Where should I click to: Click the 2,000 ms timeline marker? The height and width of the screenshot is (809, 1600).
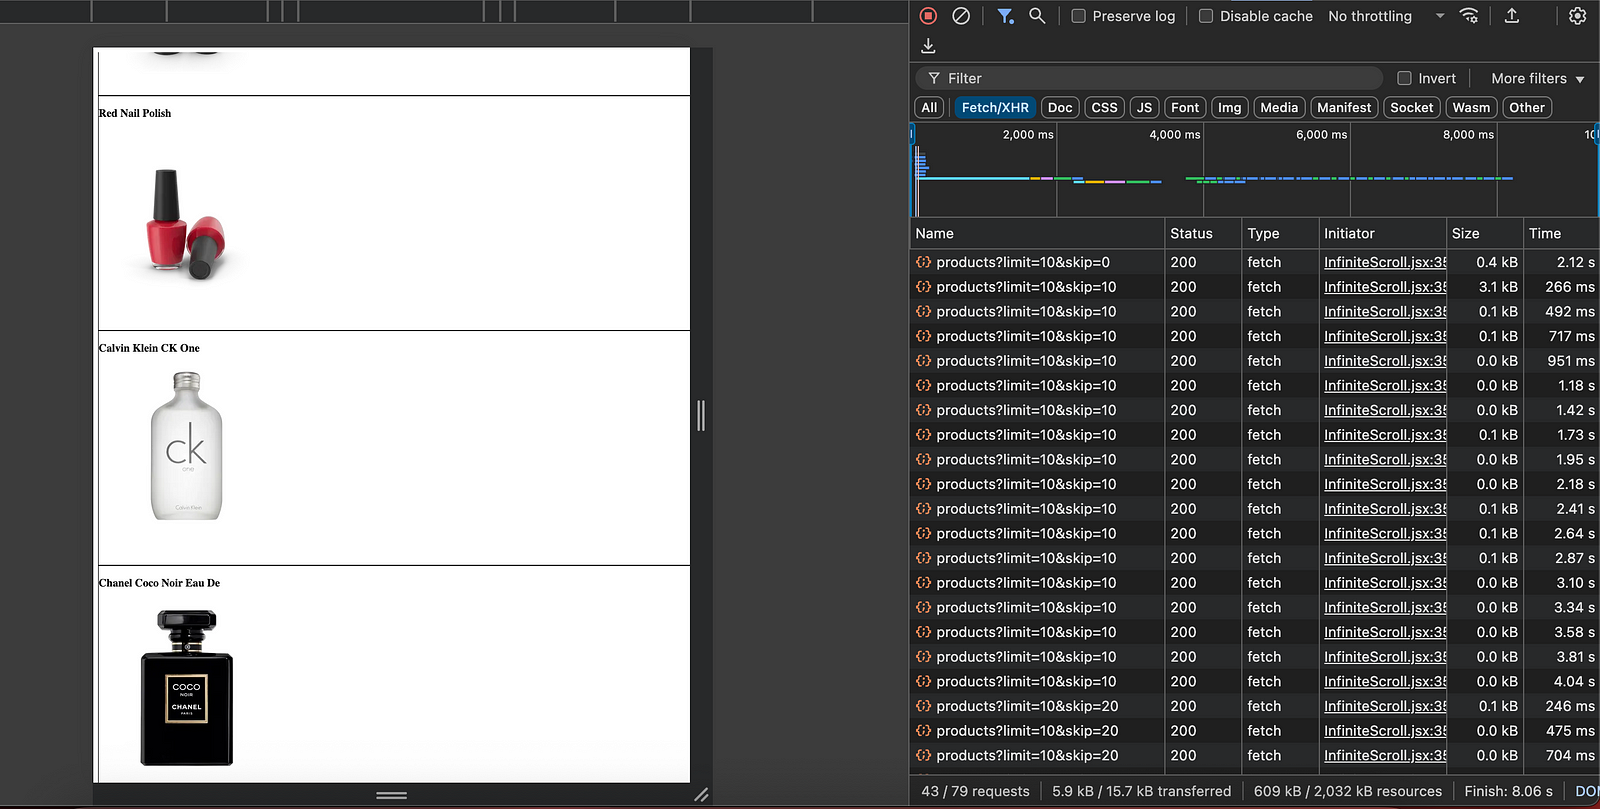[x=1028, y=134]
